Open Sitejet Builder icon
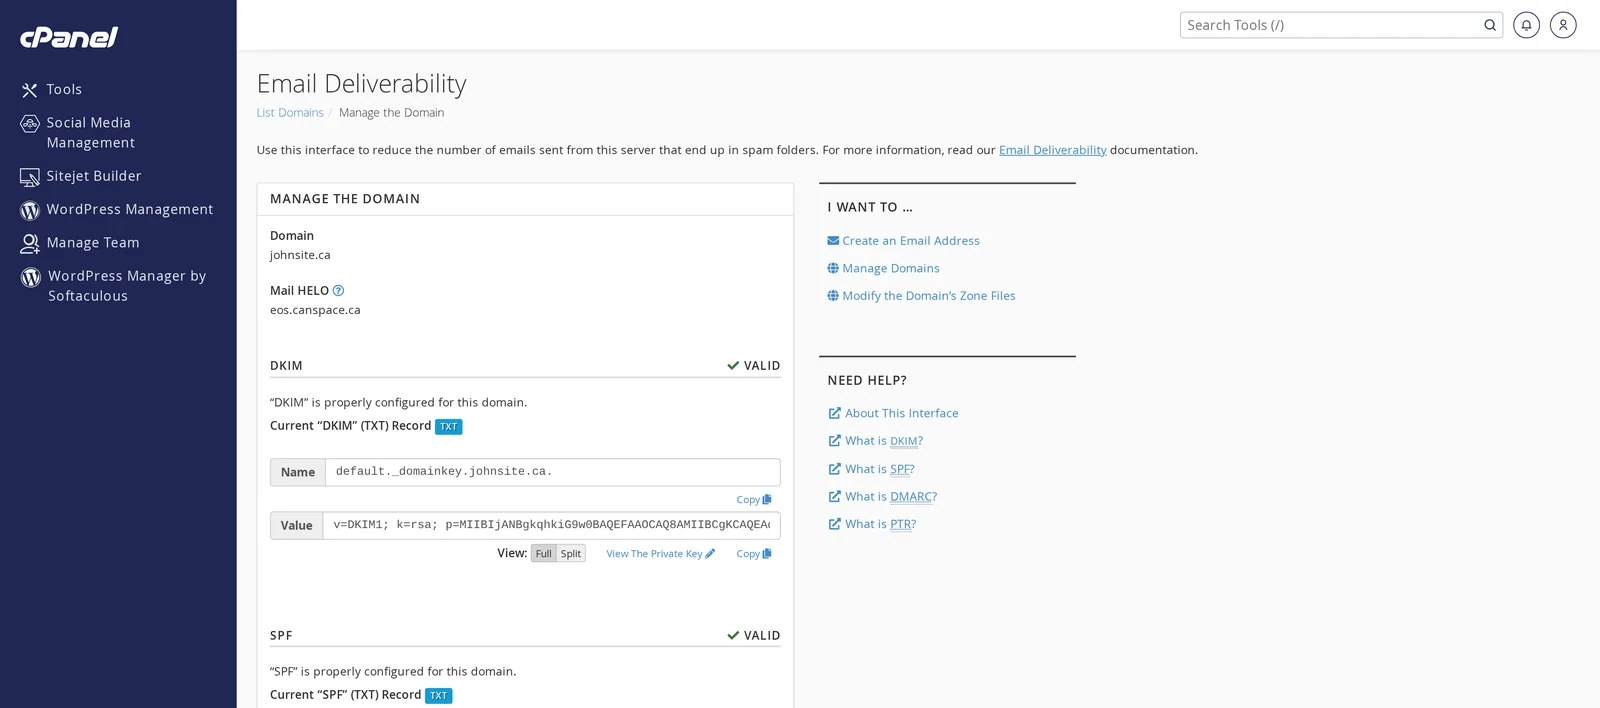 click(30, 177)
